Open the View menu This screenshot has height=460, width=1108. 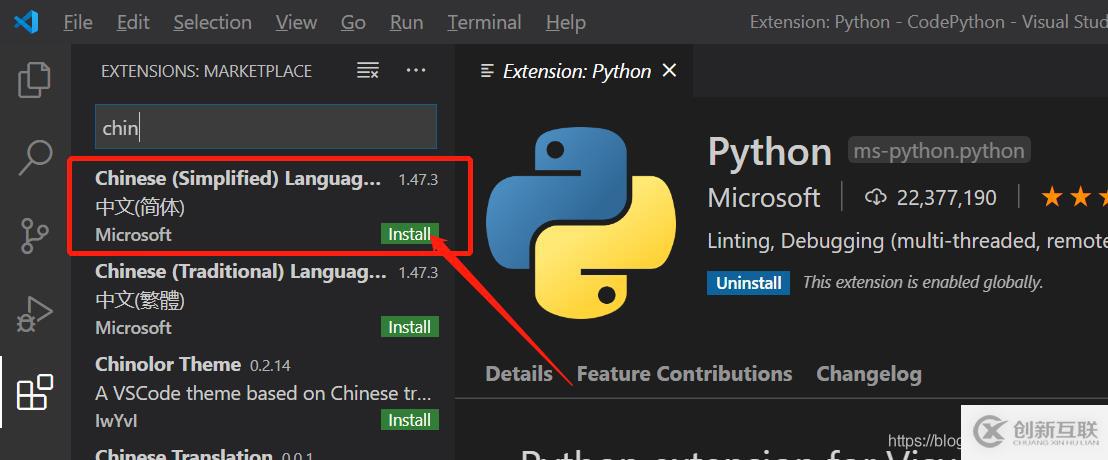click(296, 23)
